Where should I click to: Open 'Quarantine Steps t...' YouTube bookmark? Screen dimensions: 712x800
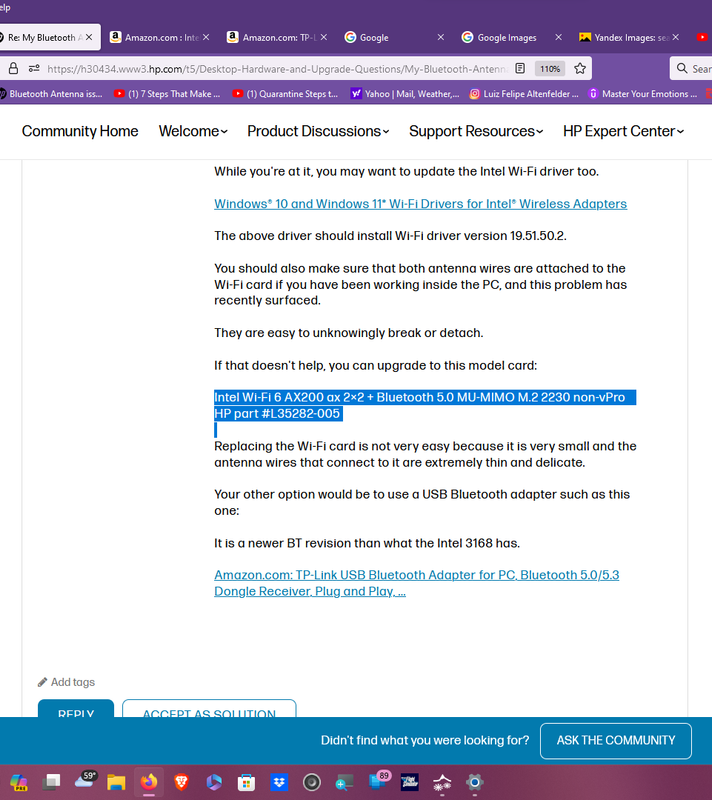click(285, 94)
